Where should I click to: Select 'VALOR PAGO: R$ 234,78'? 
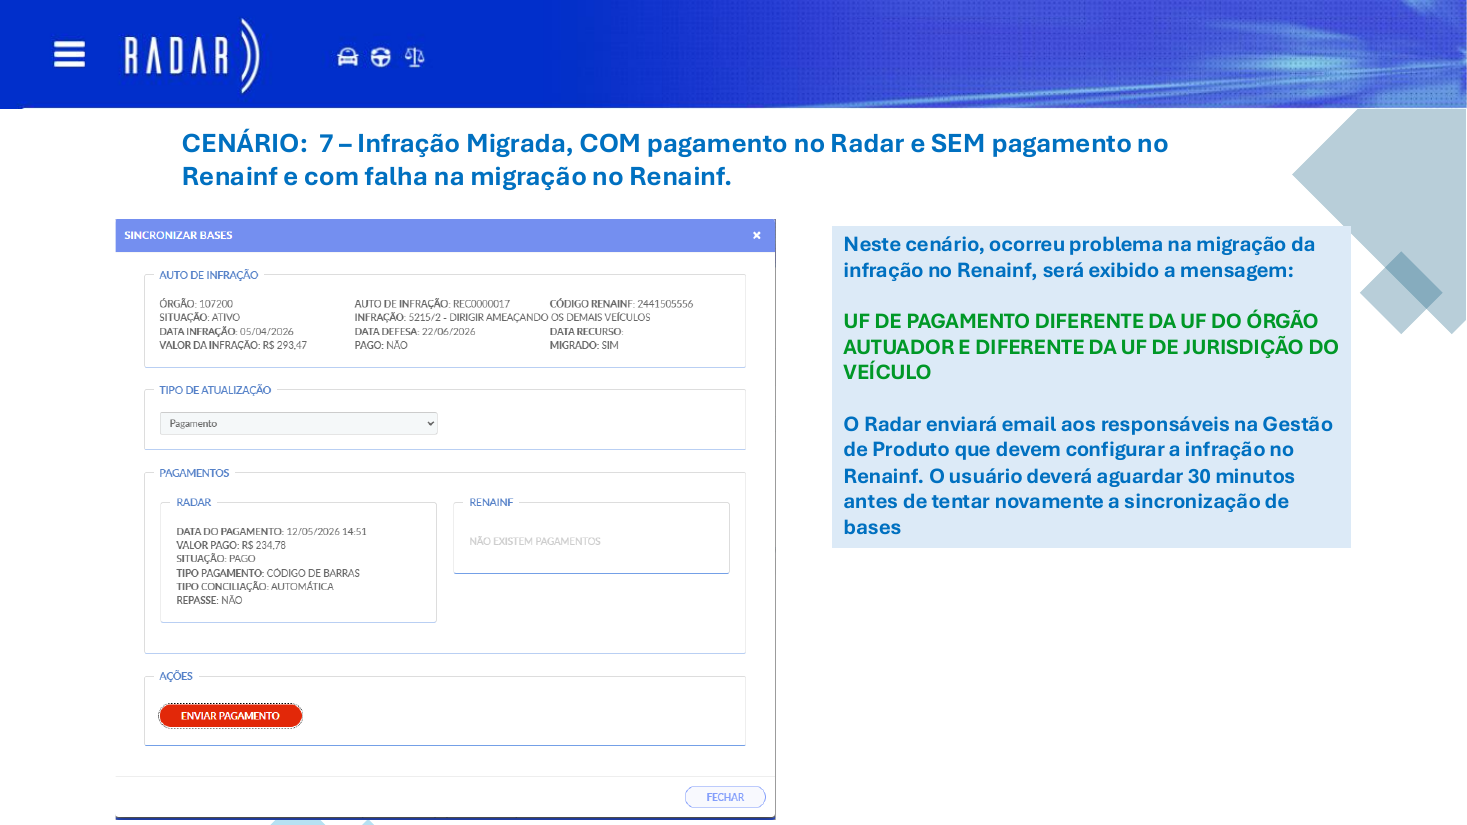(x=231, y=545)
